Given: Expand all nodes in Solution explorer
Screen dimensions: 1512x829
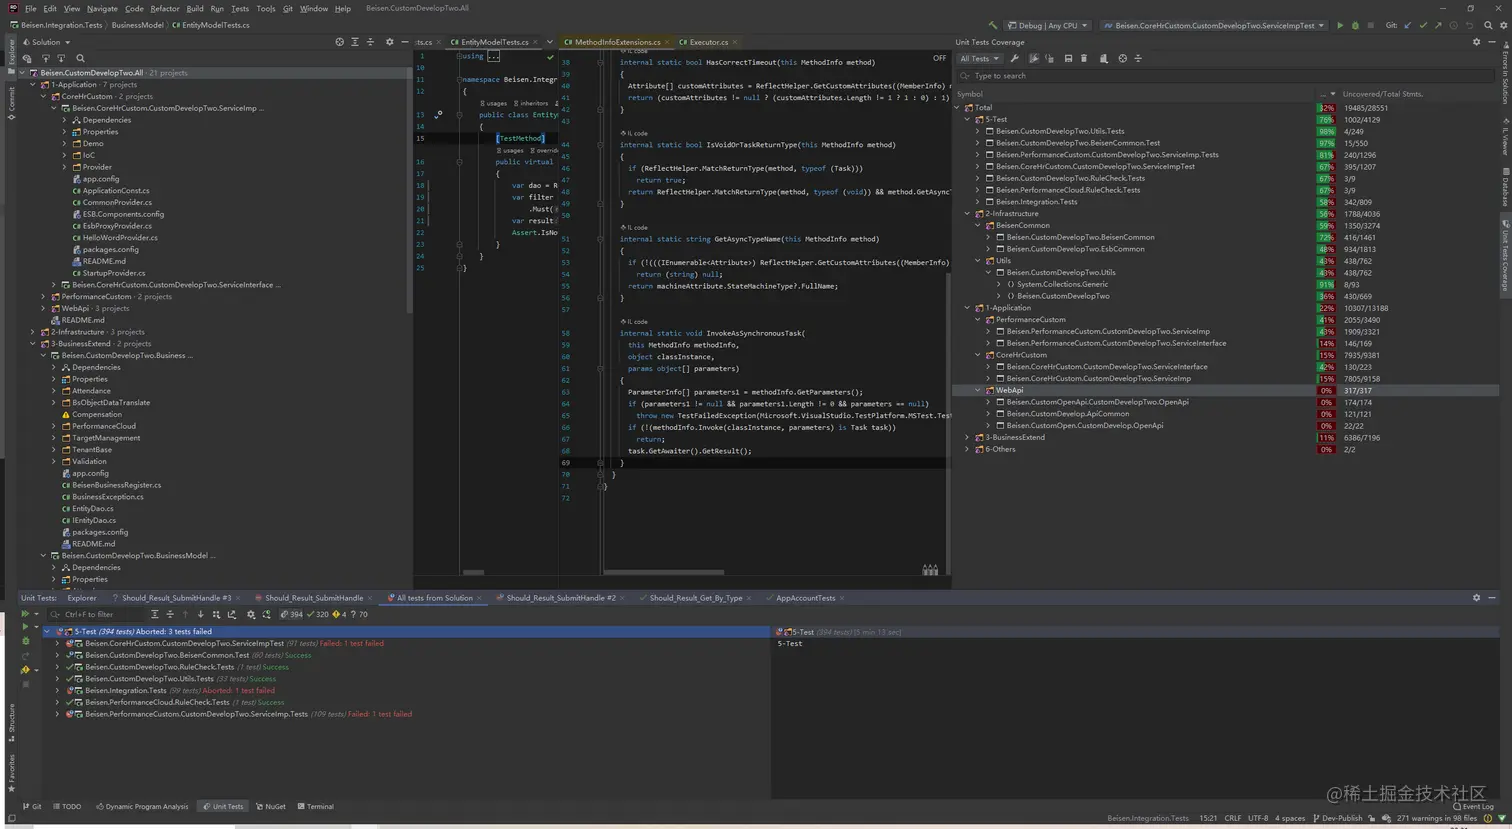Looking at the screenshot, I should (354, 42).
